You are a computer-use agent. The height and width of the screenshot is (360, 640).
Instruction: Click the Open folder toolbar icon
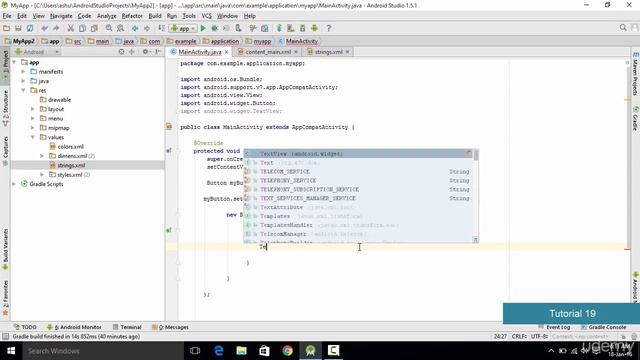pyautogui.click(x=6, y=28)
